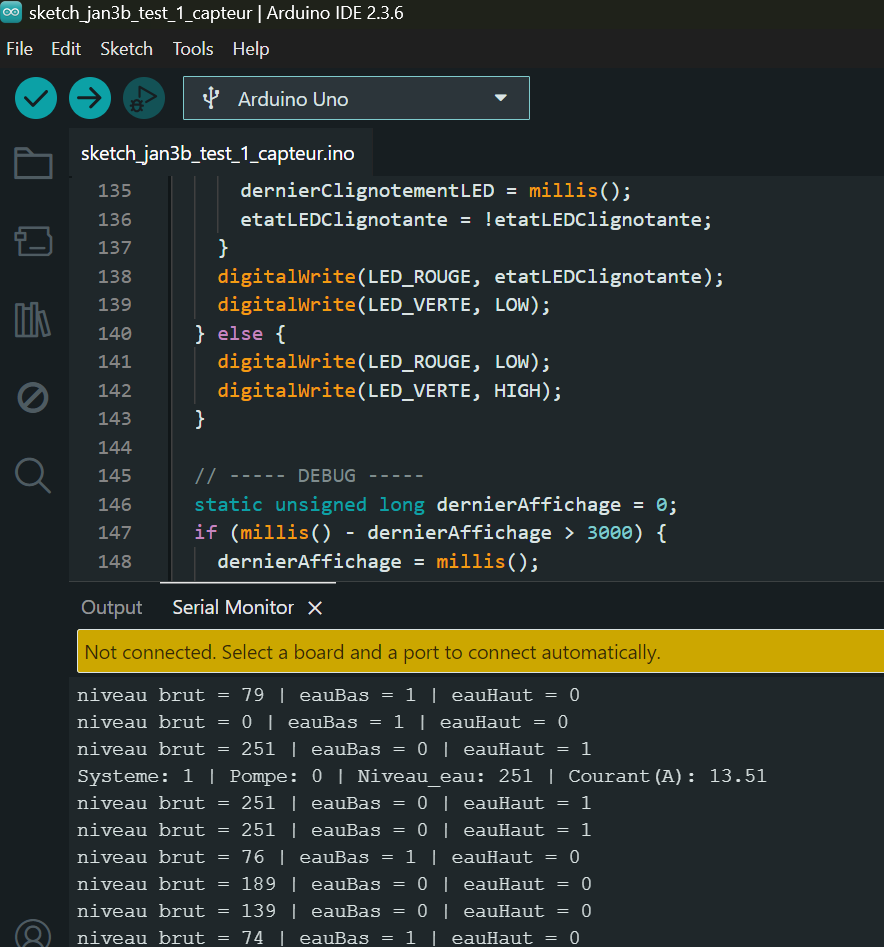Viewport: 884px width, 947px height.
Task: Select the sketch_jan3b_test_1_capteur.ino editor tab
Action: (217, 154)
